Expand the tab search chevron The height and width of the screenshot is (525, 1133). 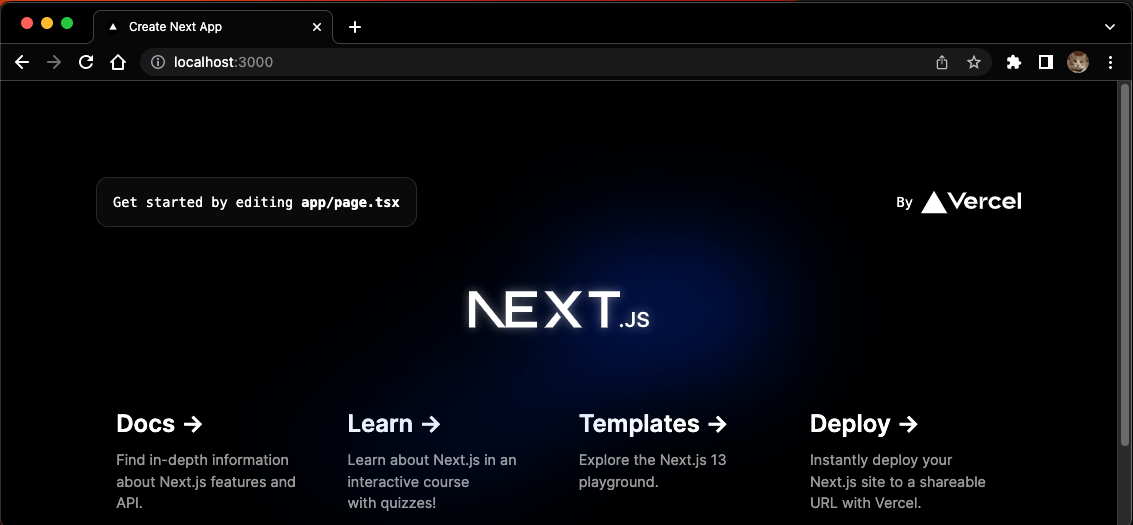[x=1110, y=27]
